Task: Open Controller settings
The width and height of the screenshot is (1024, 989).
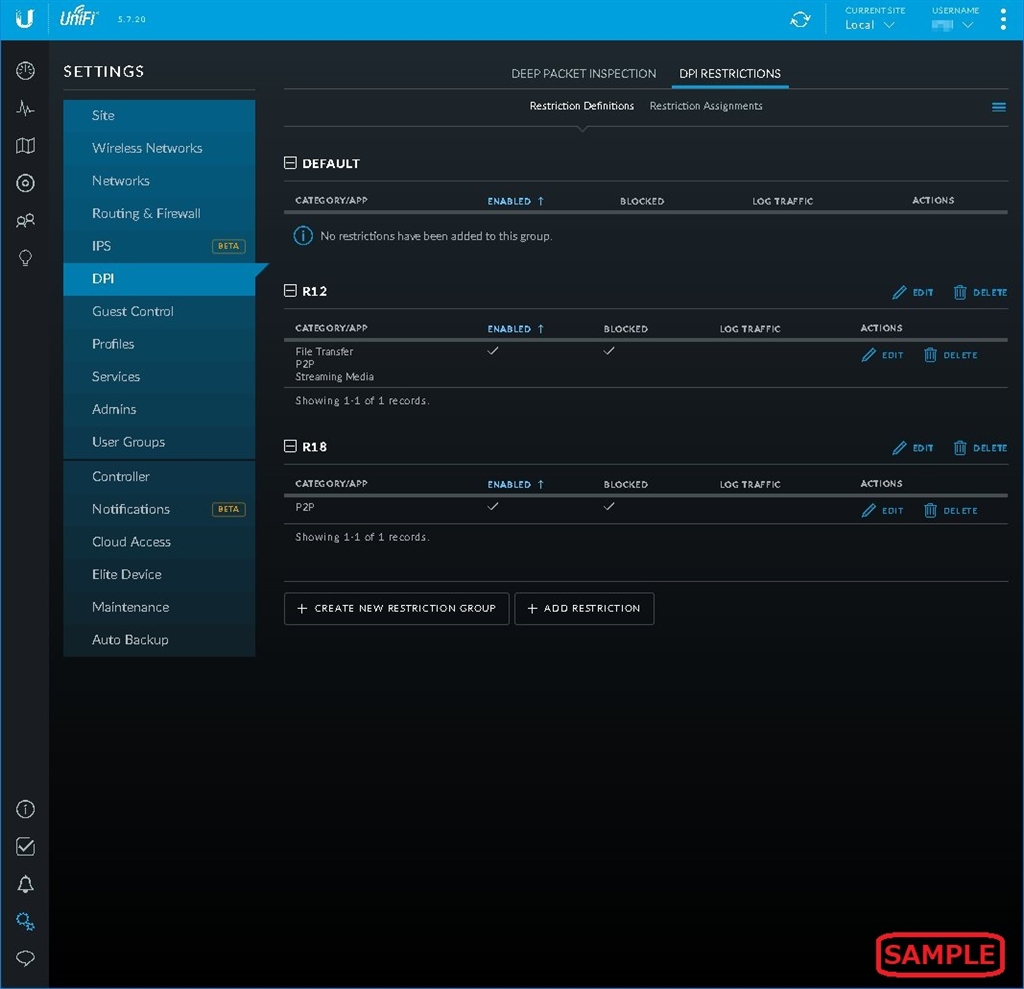Action: (159, 477)
